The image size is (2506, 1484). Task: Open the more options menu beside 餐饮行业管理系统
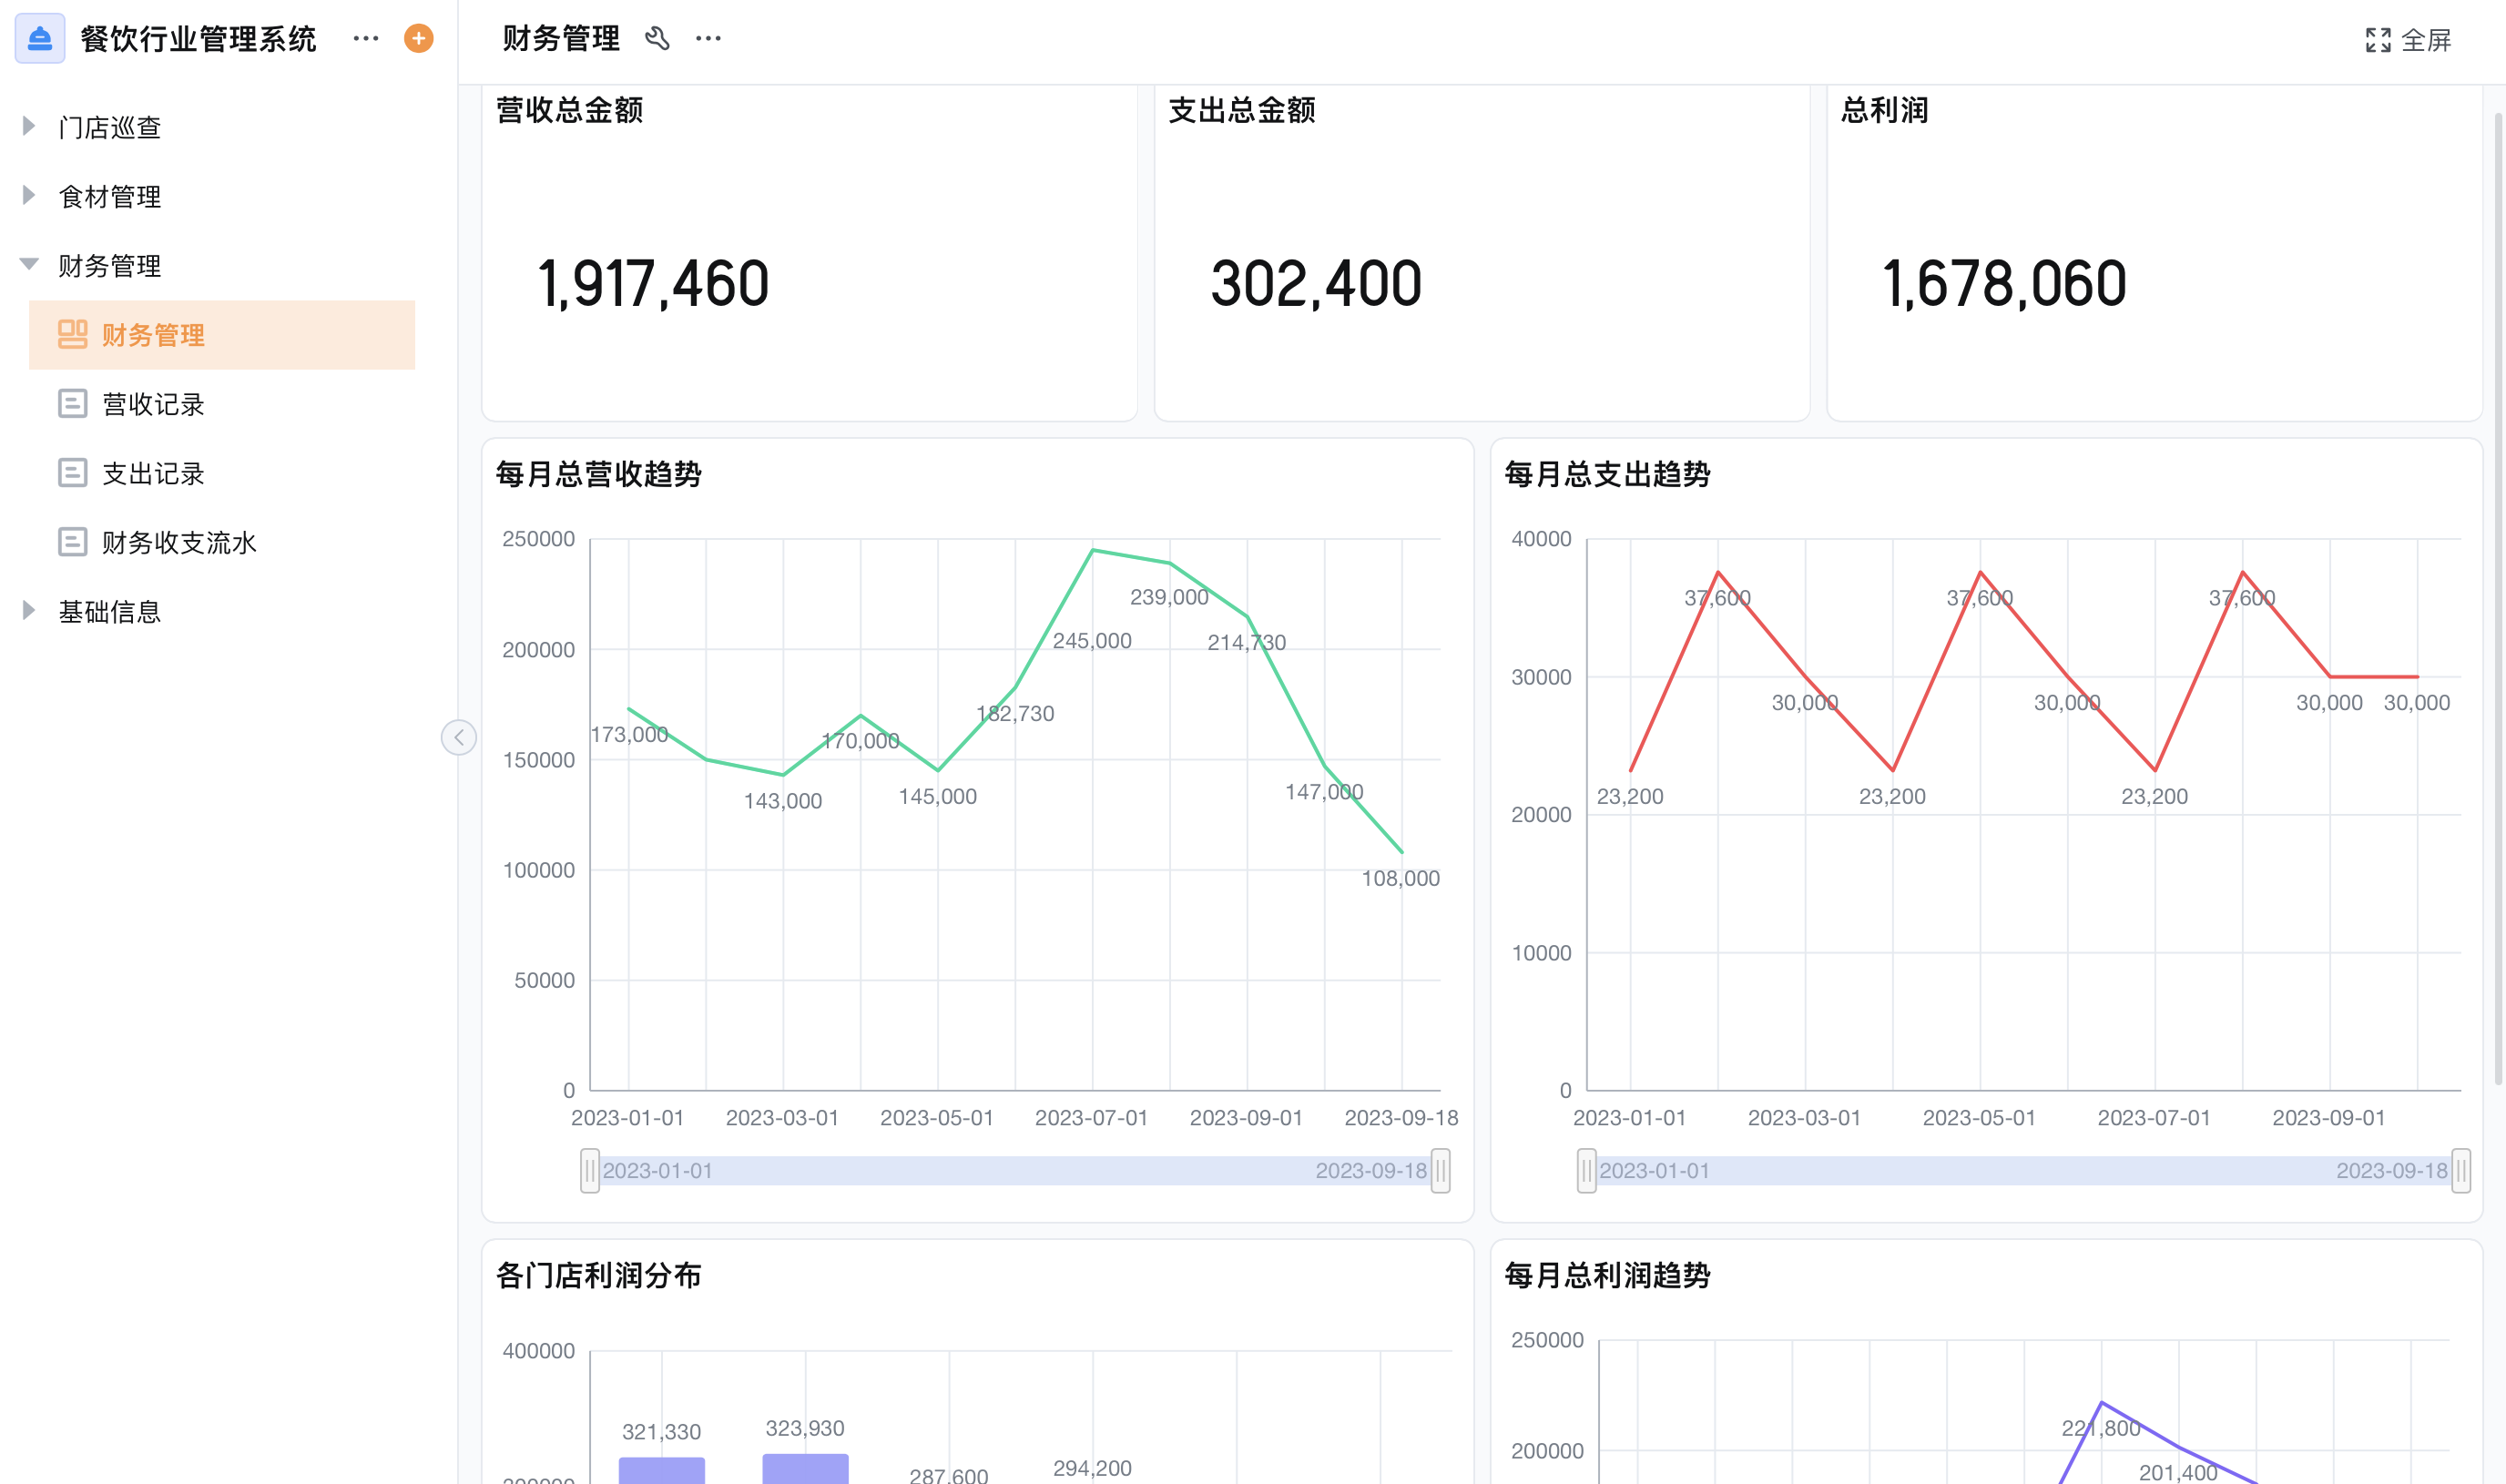366,39
